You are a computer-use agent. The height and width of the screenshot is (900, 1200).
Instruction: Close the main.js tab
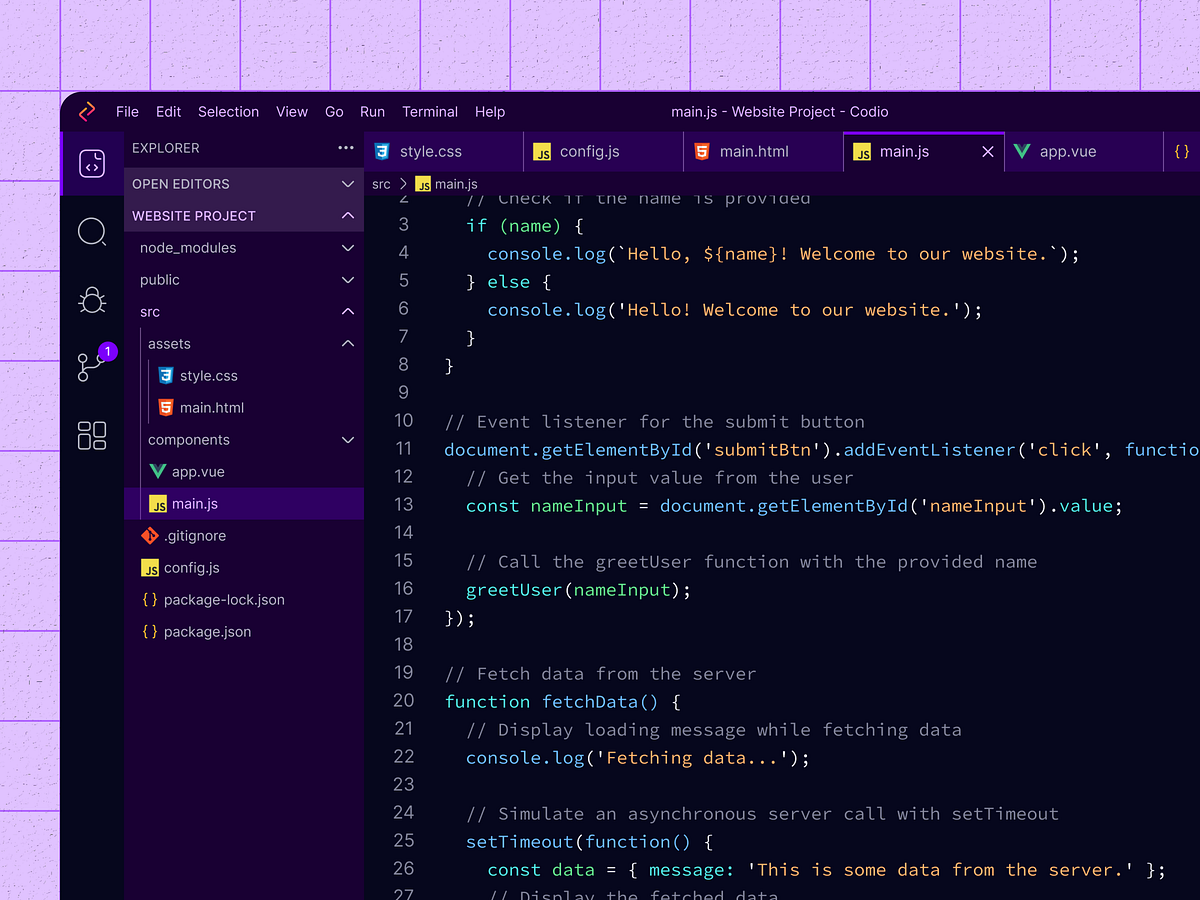(987, 151)
